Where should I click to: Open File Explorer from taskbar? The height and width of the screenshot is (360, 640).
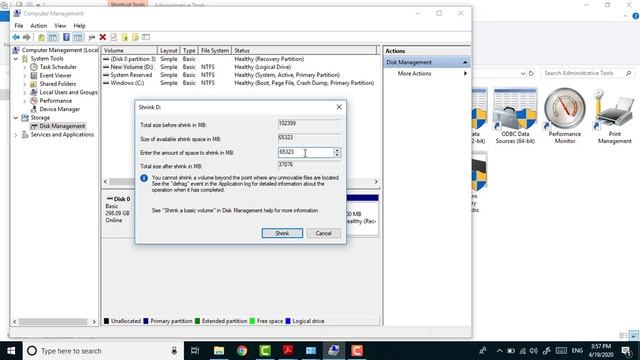click(x=219, y=351)
